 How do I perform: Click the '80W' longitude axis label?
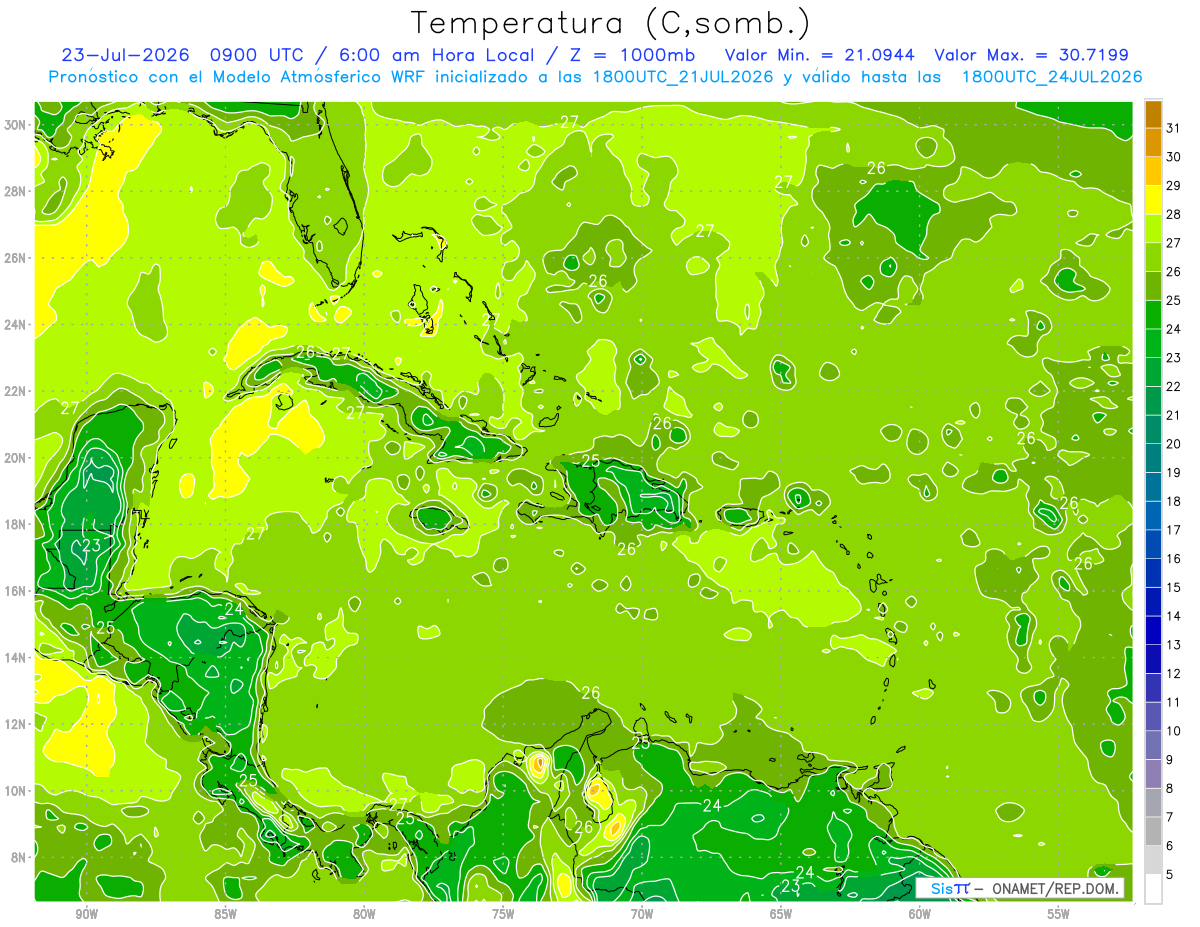[364, 914]
